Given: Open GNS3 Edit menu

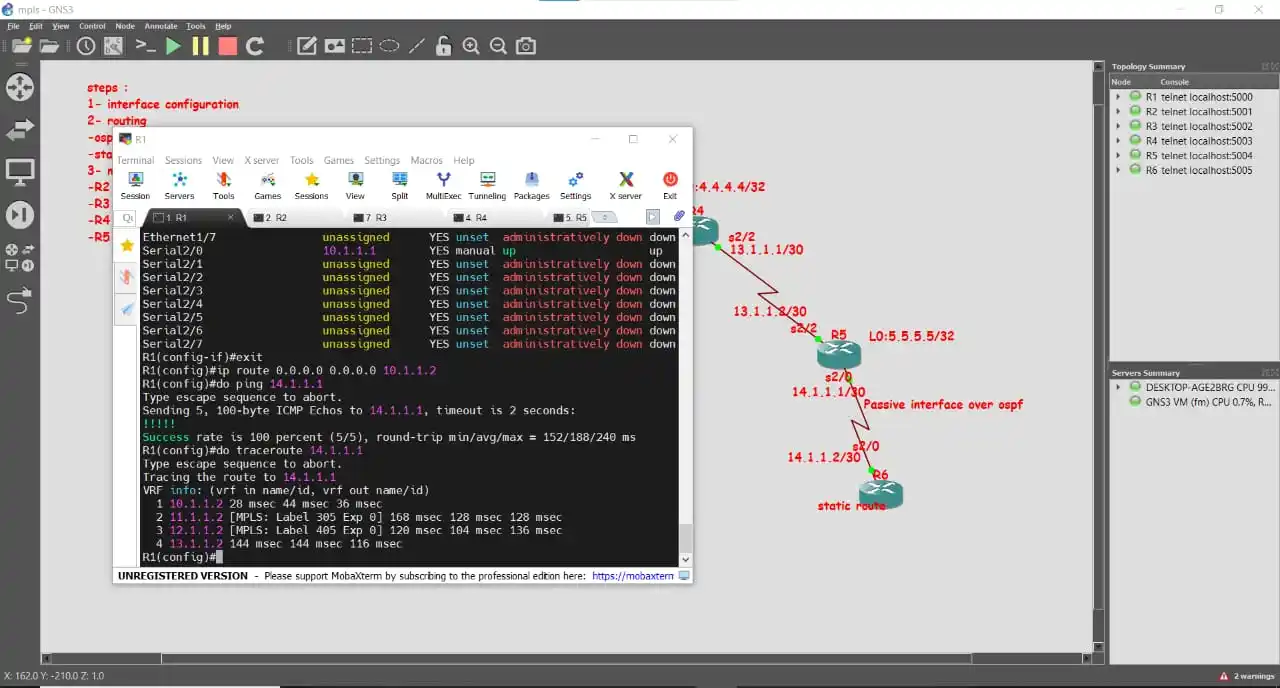Looking at the screenshot, I should 36,26.
